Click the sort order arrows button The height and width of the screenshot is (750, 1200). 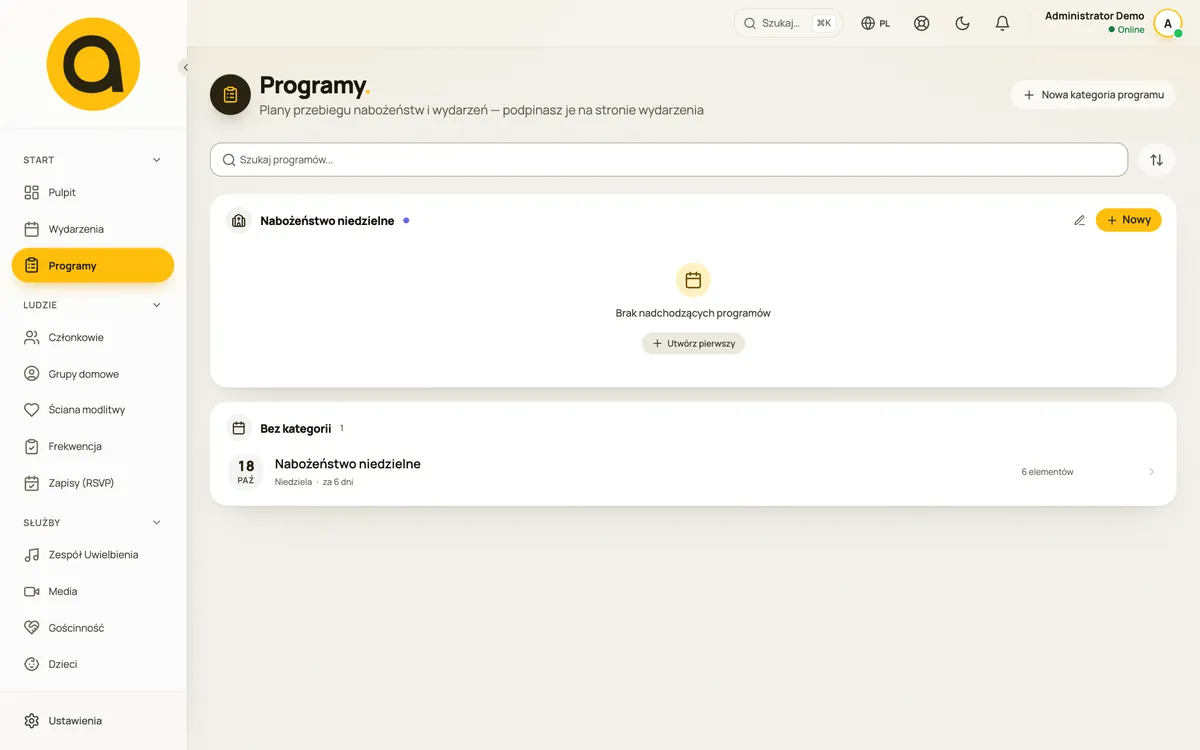pos(1156,160)
